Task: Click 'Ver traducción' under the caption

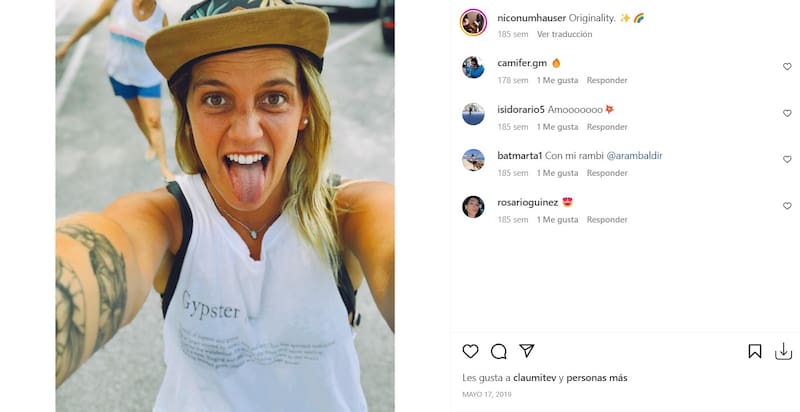Action: 564,34
